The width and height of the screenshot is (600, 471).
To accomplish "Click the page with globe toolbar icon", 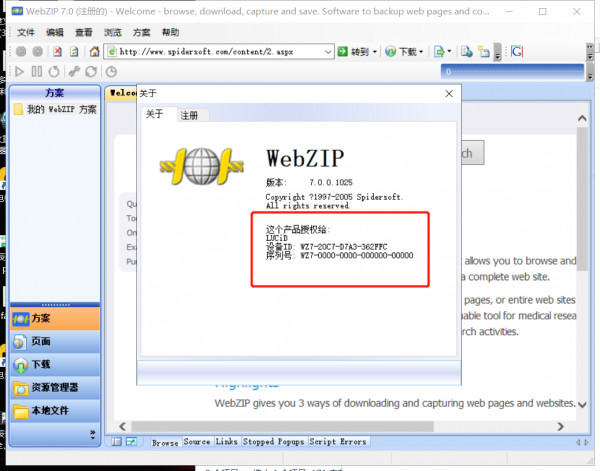I will click(466, 51).
